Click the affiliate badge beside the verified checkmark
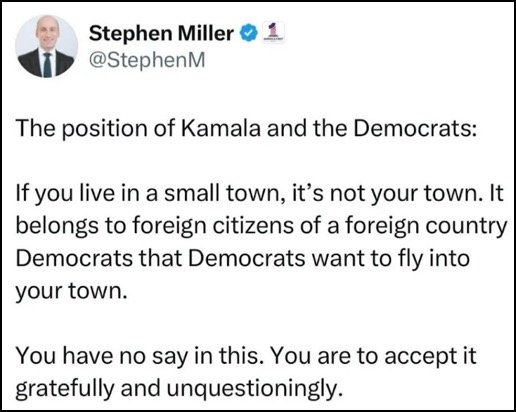The width and height of the screenshot is (516, 412). (273, 33)
